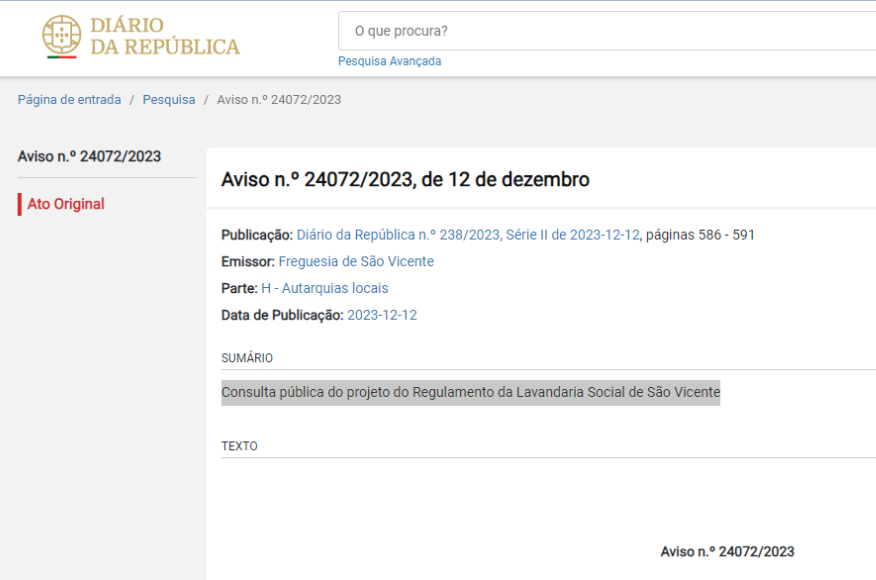The image size is (876, 580).
Task: Click the page range "páginas 586 - 591"
Action: (700, 235)
